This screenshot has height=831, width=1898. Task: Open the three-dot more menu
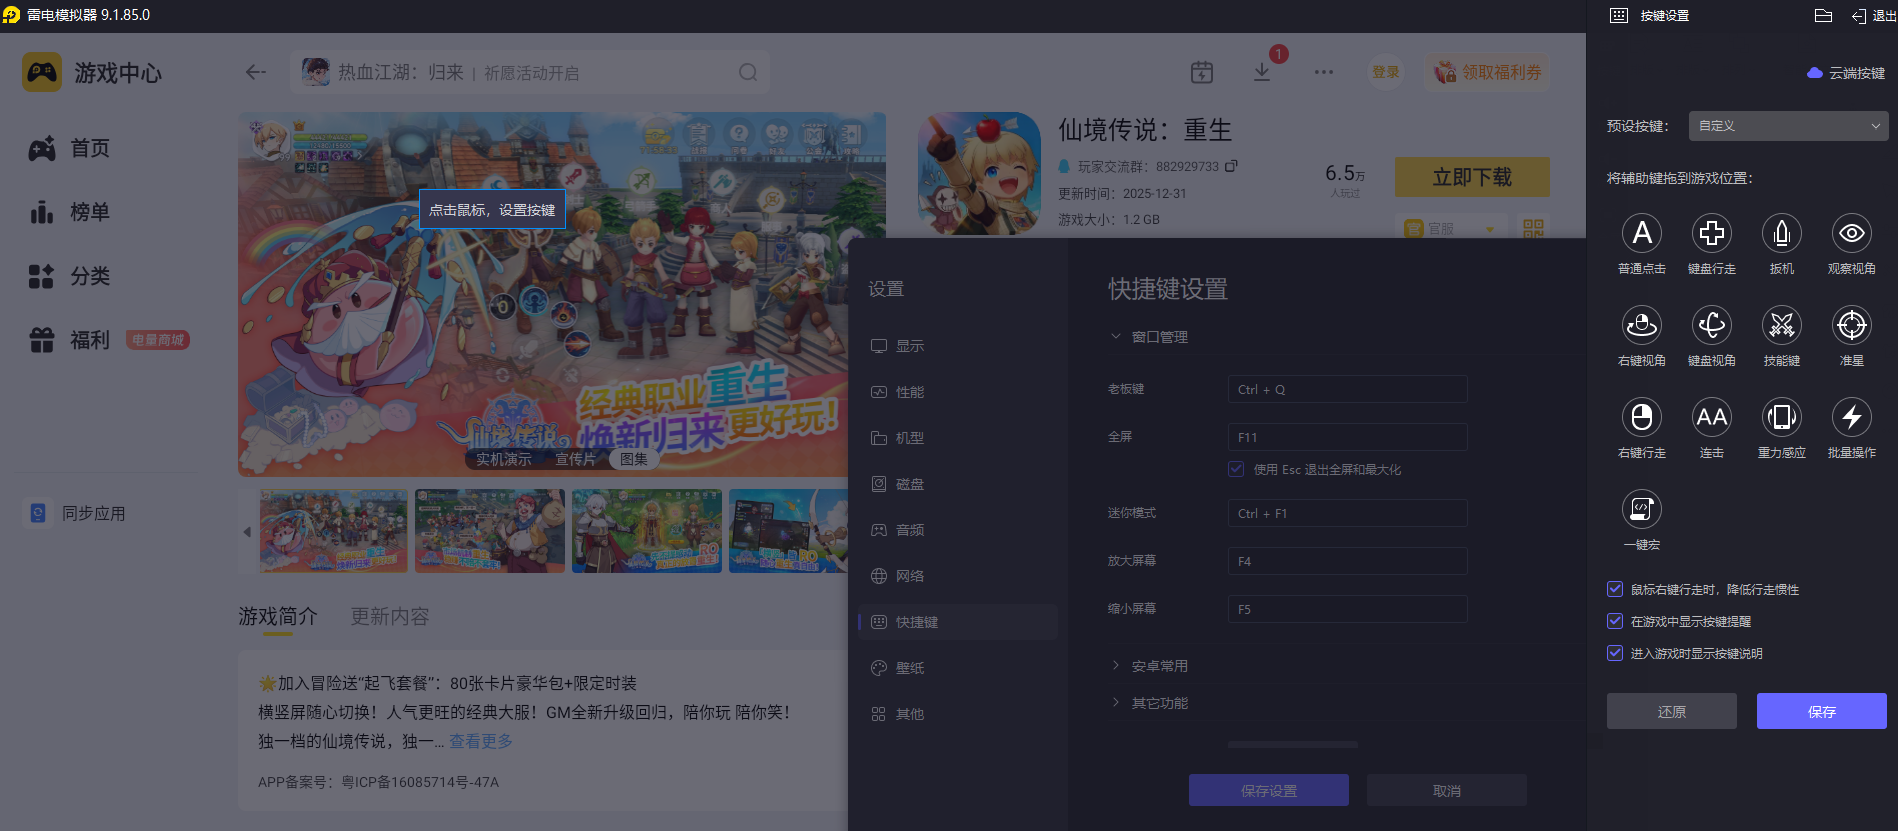coord(1324,72)
